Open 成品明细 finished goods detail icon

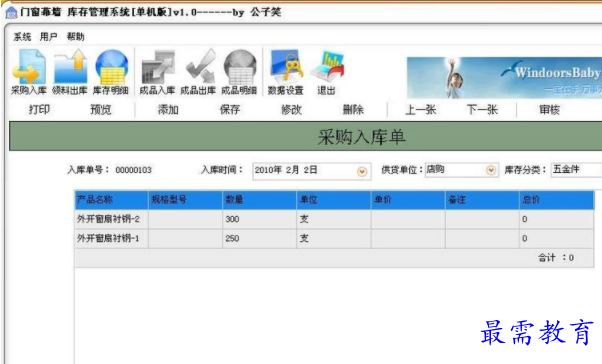coord(239,72)
